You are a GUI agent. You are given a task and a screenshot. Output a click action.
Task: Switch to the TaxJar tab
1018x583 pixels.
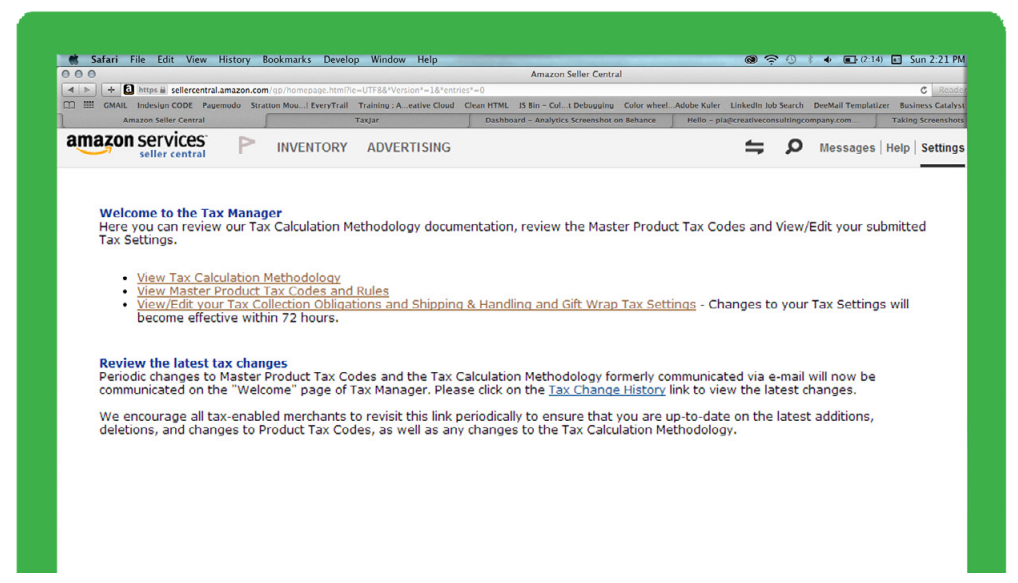click(x=367, y=120)
